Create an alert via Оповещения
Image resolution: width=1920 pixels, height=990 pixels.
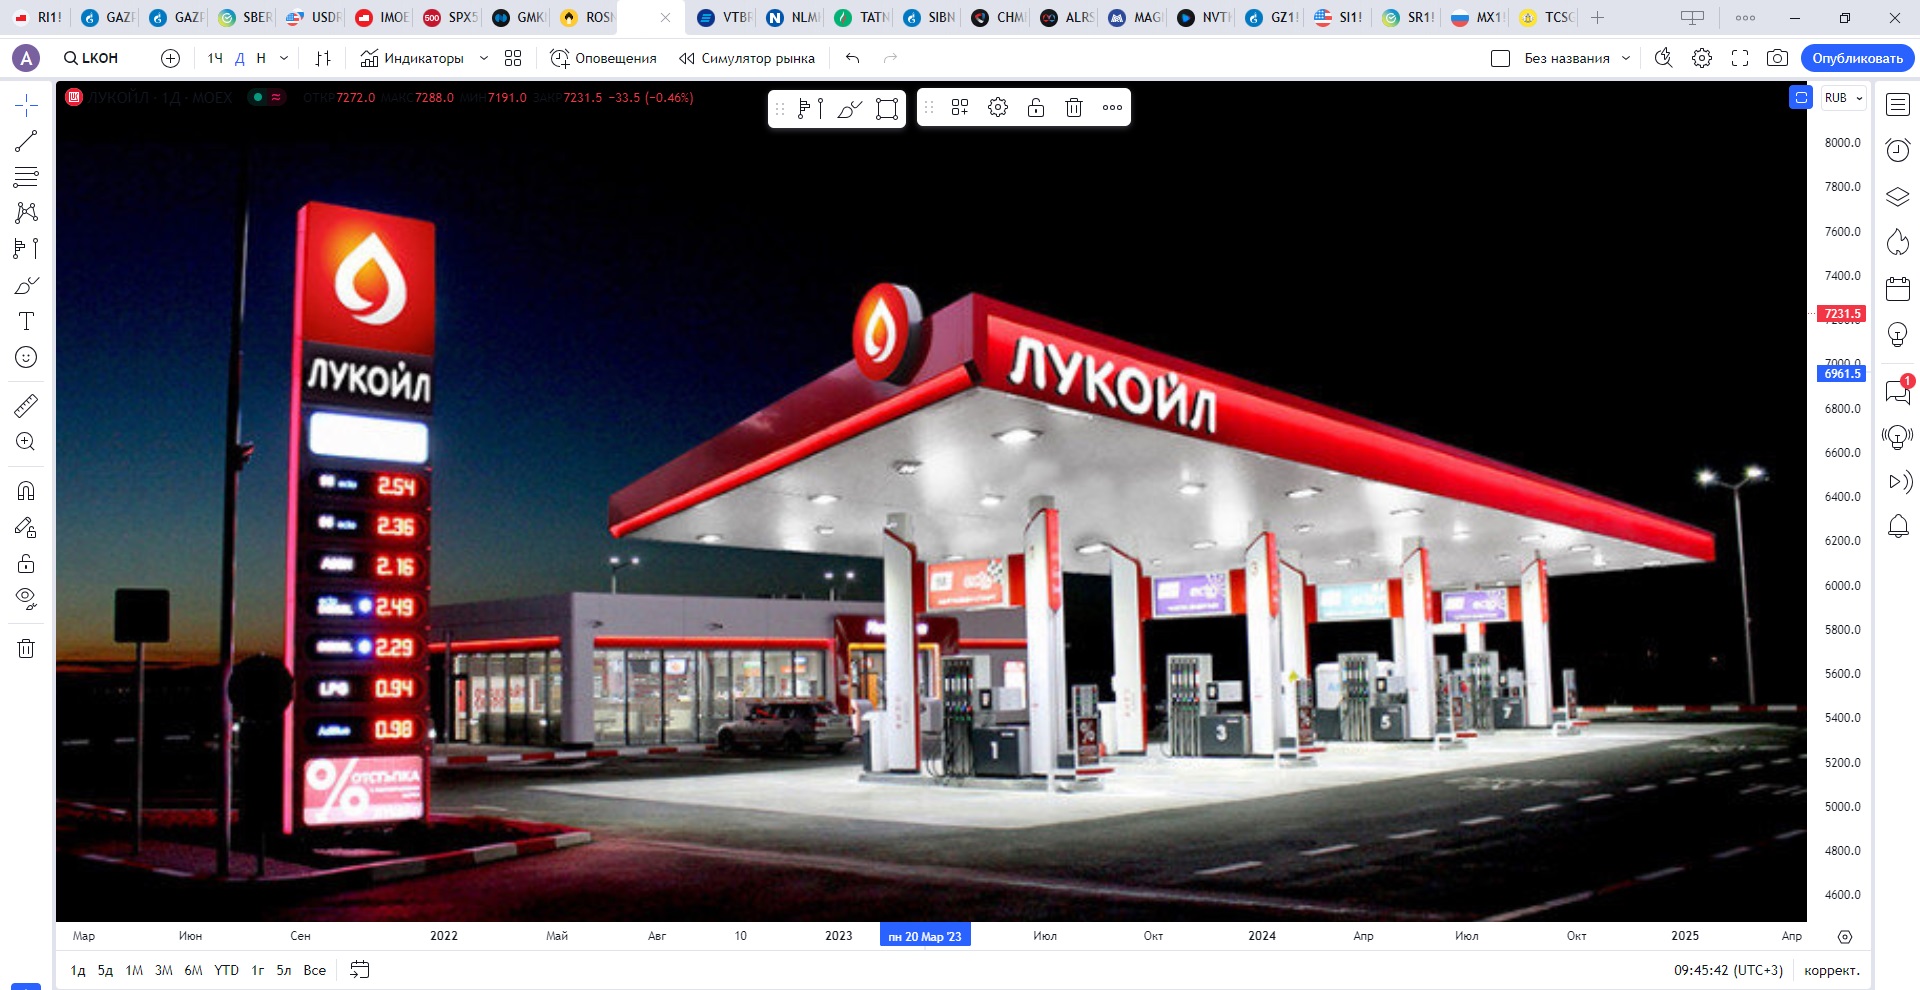(603, 58)
